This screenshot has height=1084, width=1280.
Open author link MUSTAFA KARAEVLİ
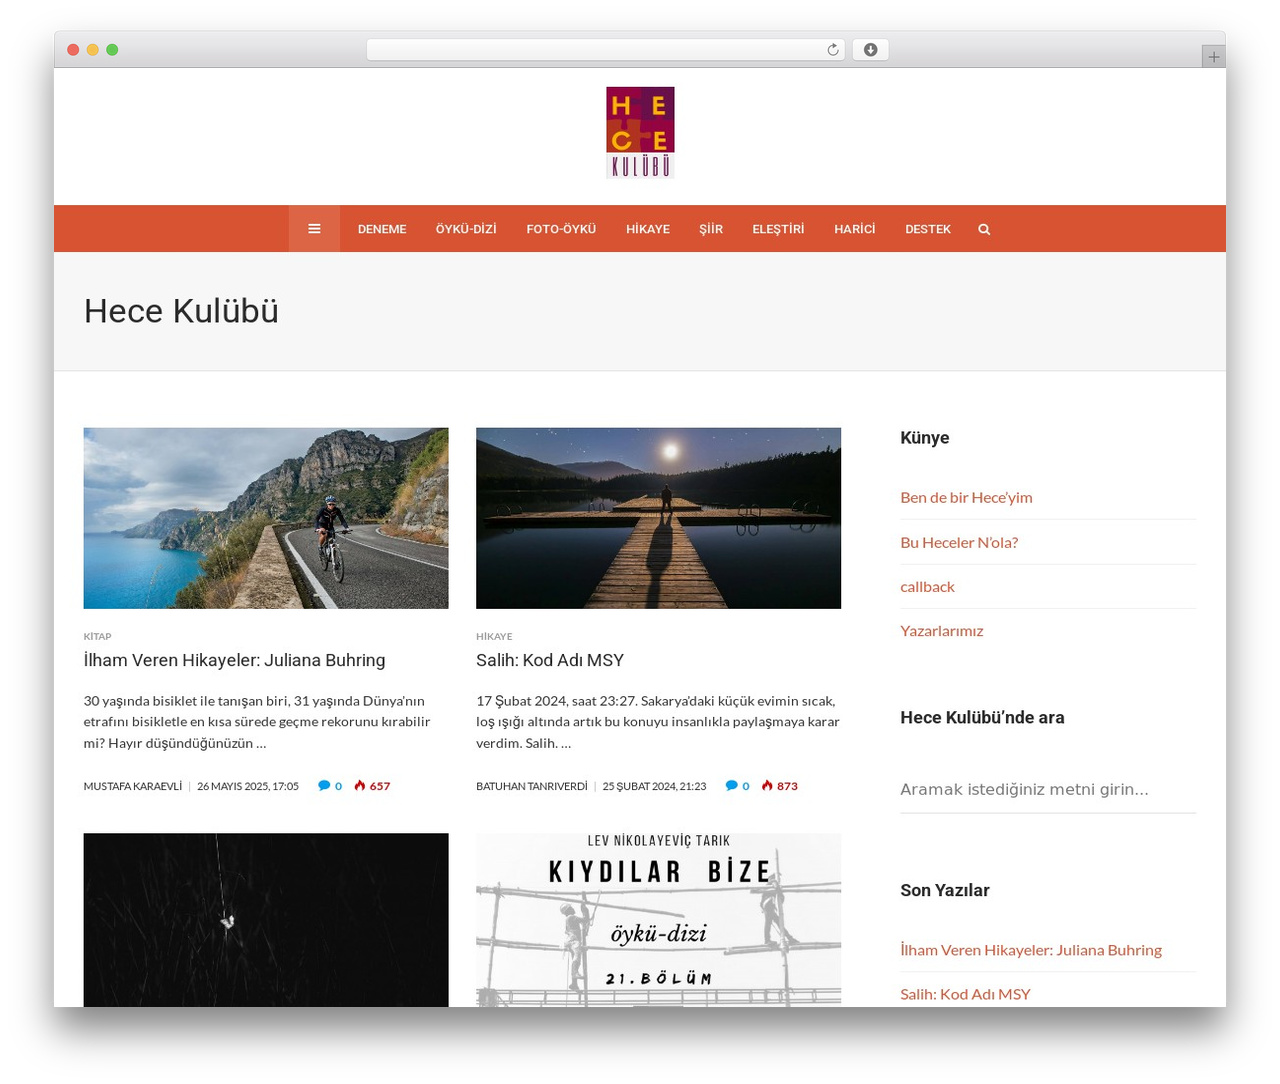point(133,786)
